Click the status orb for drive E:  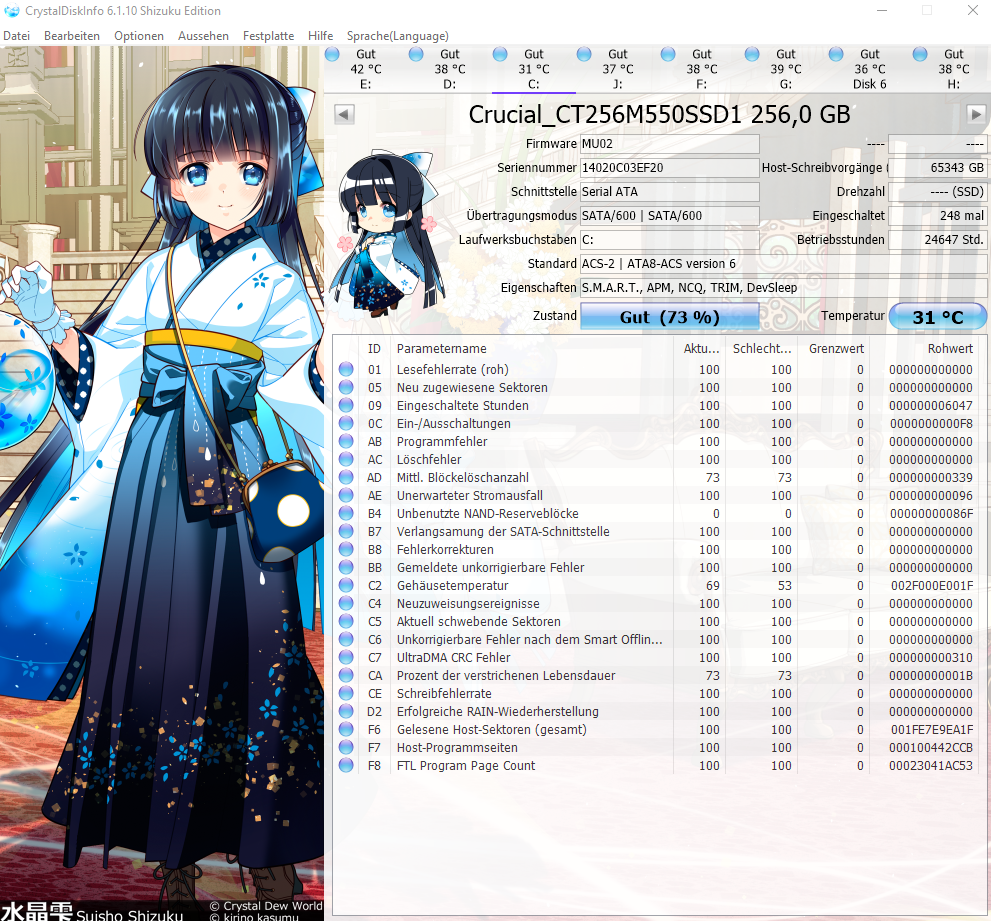click(332, 54)
